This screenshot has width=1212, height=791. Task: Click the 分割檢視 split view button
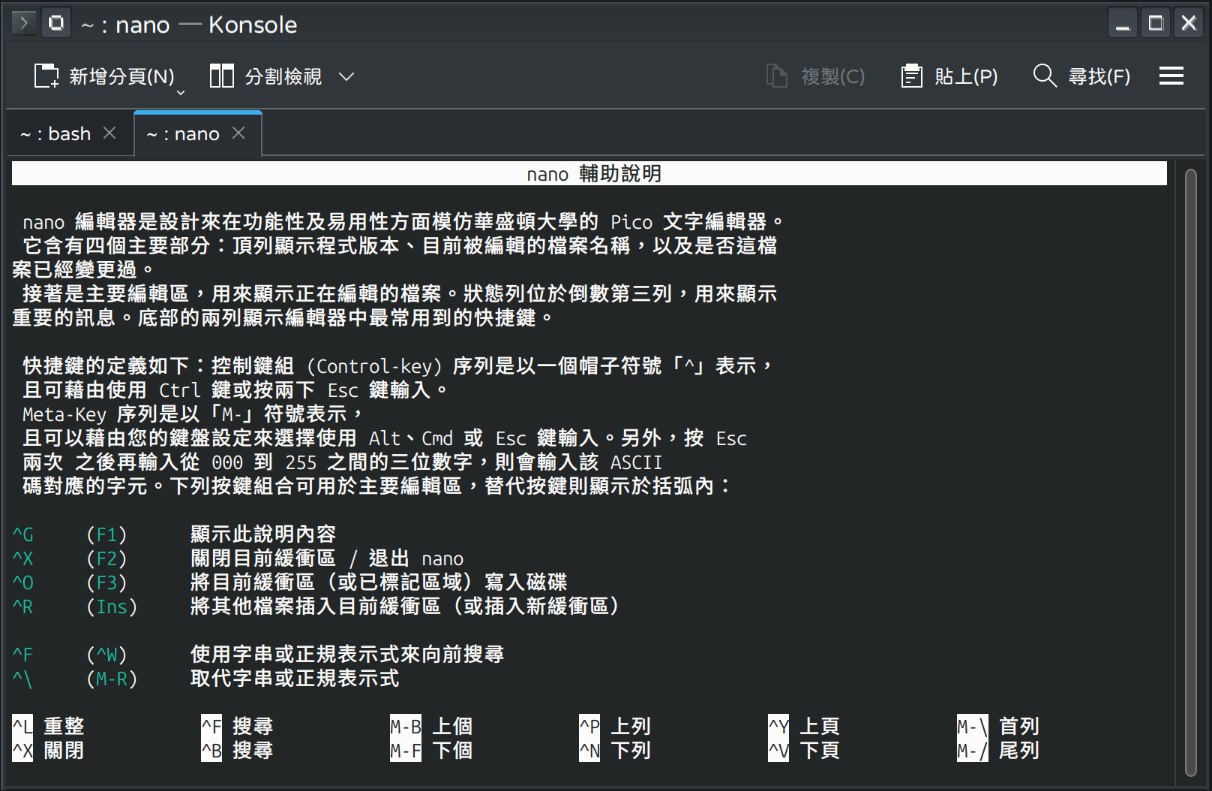267,77
